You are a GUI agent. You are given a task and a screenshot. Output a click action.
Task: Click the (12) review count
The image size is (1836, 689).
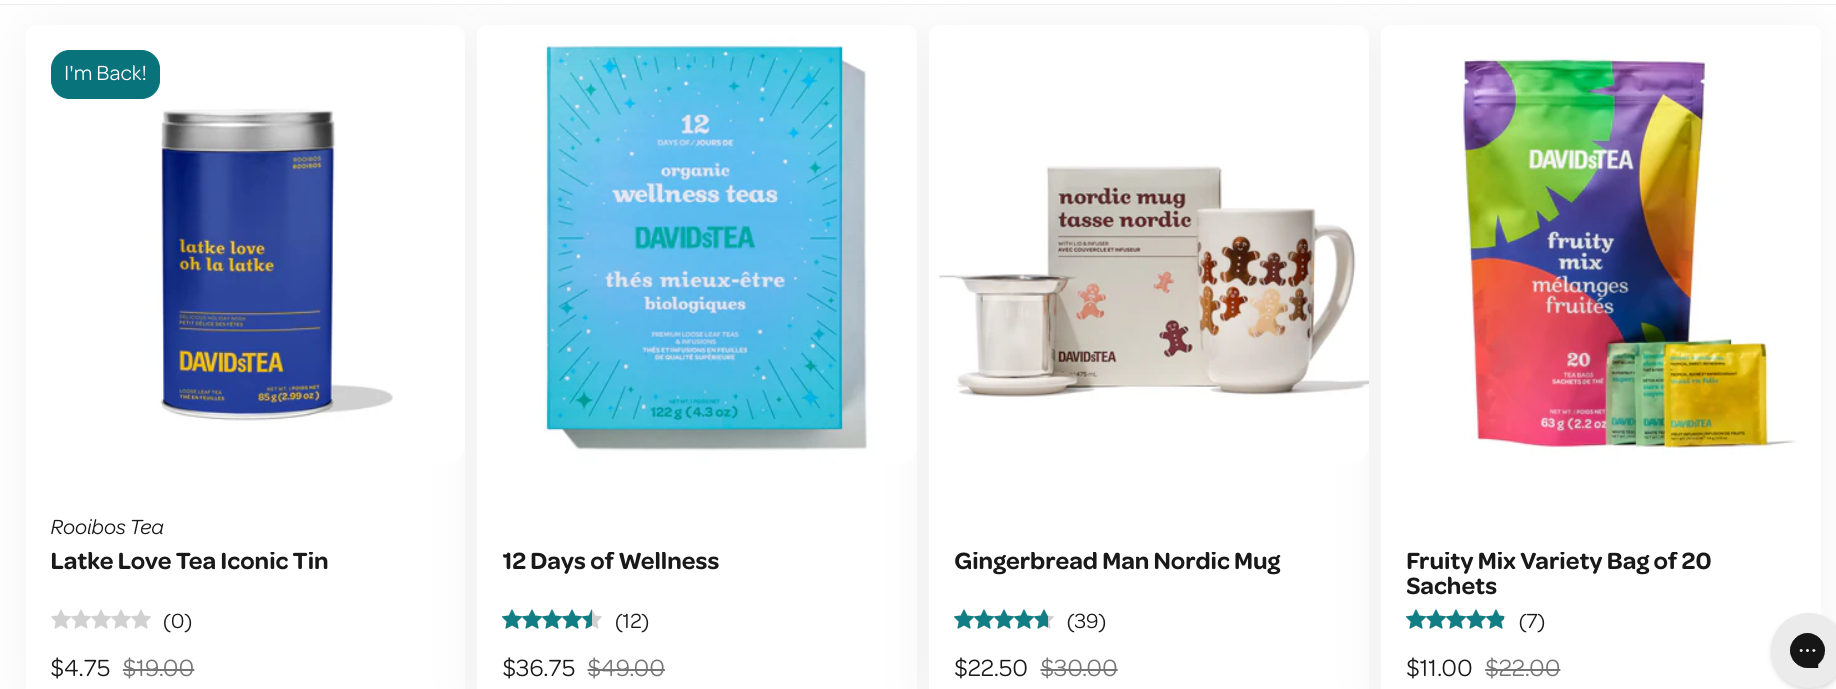[632, 621]
